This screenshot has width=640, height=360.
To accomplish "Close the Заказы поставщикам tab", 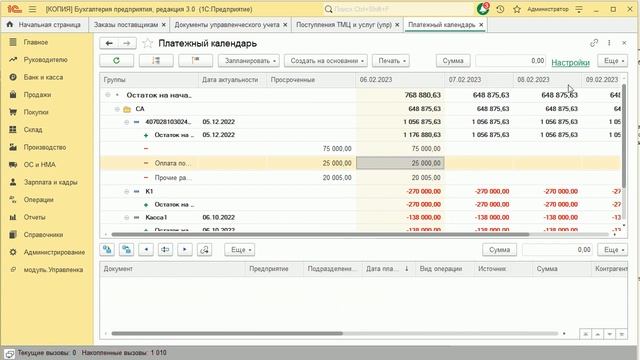I will tap(164, 25).
